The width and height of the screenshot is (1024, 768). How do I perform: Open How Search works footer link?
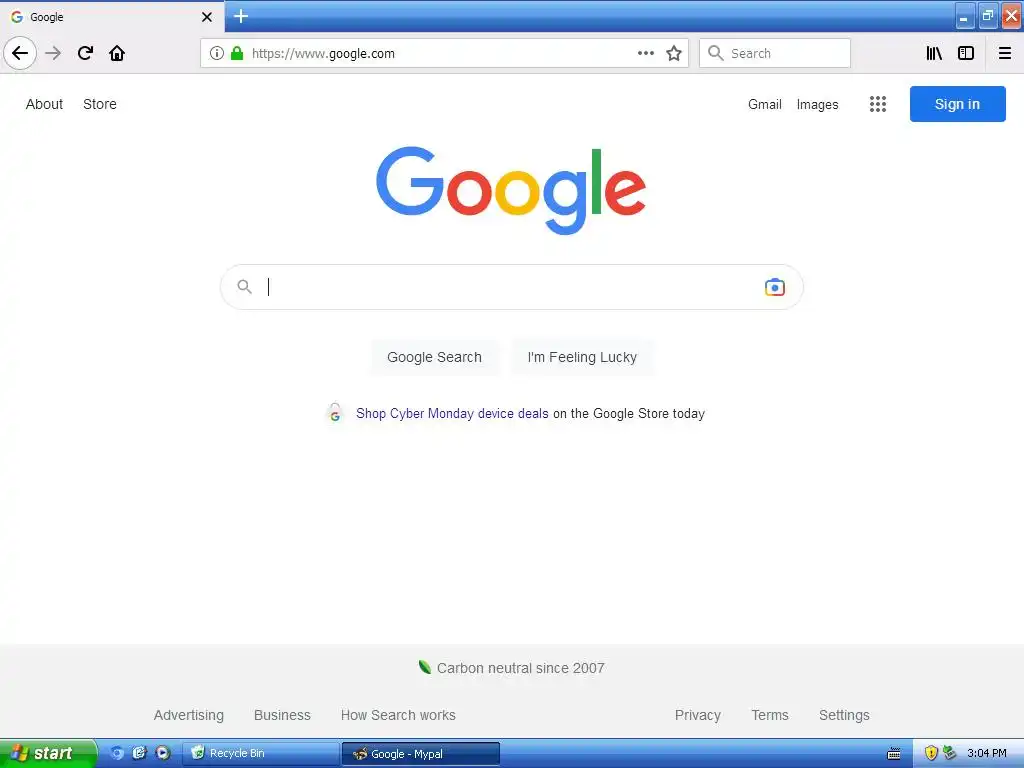coord(398,715)
